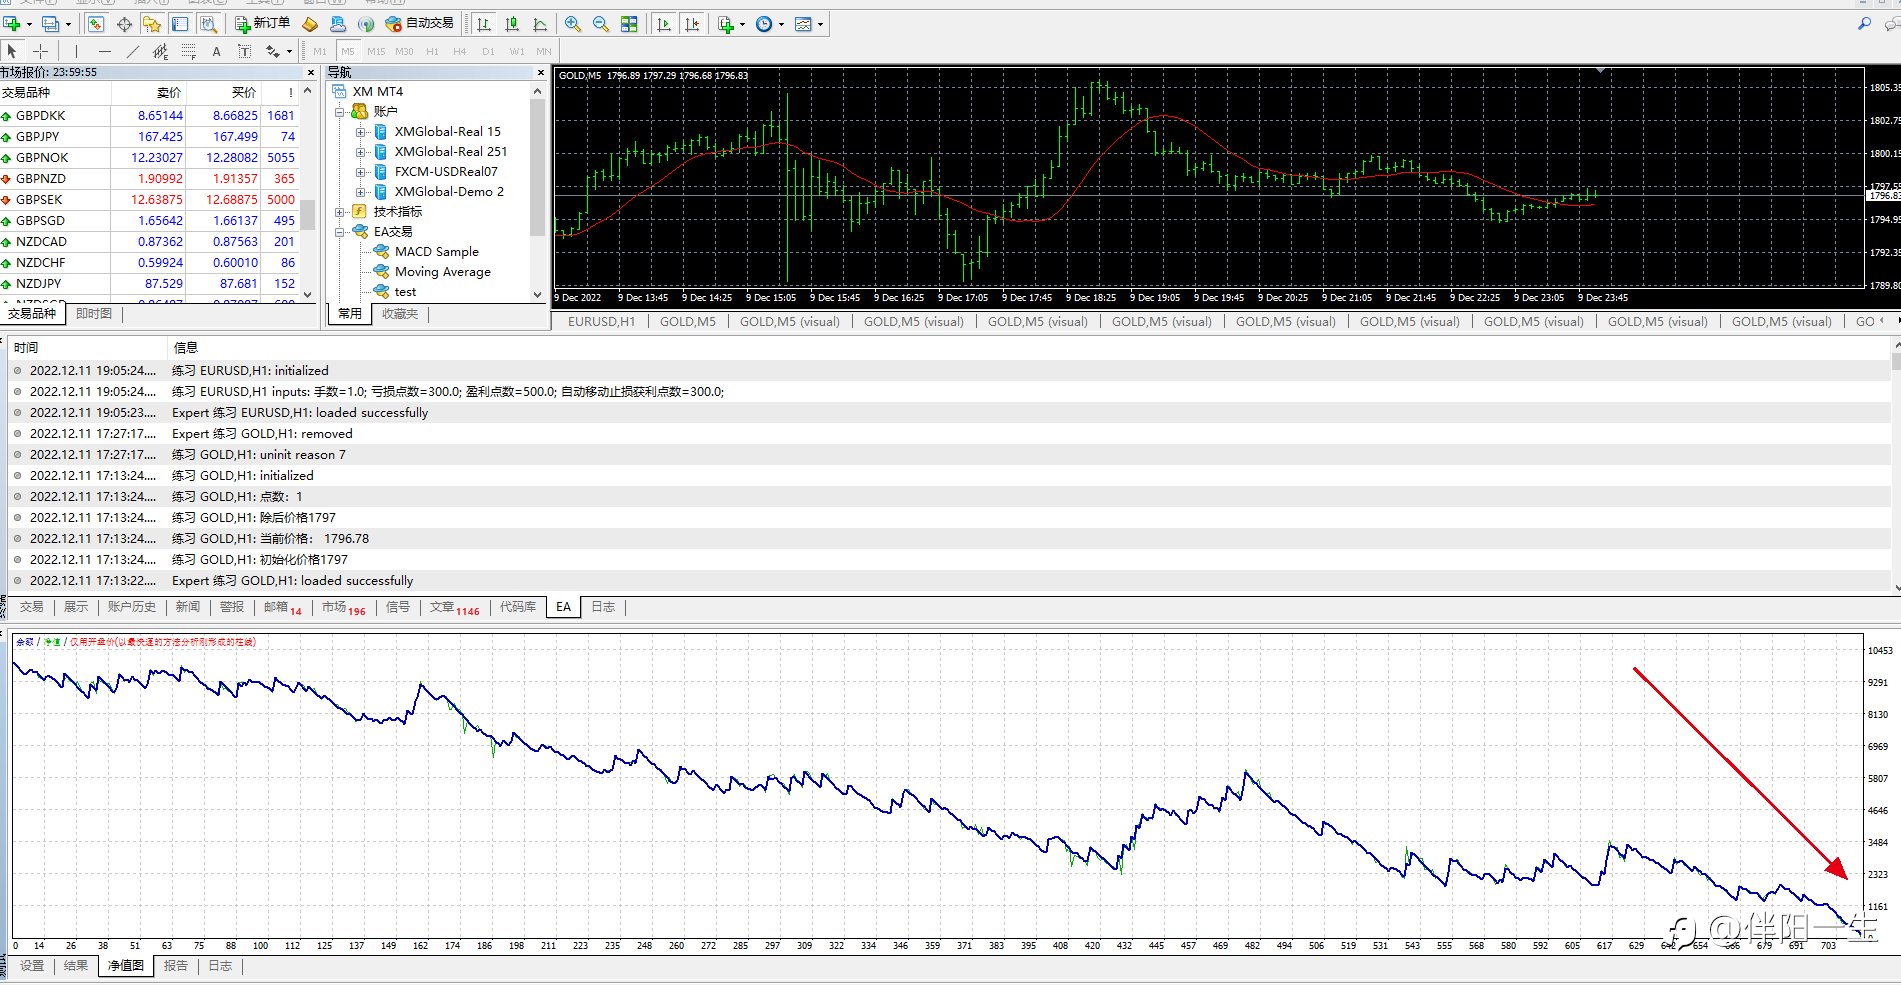This screenshot has width=1901, height=985.
Task: Select MACD Sample expert advisor
Action: (x=436, y=252)
